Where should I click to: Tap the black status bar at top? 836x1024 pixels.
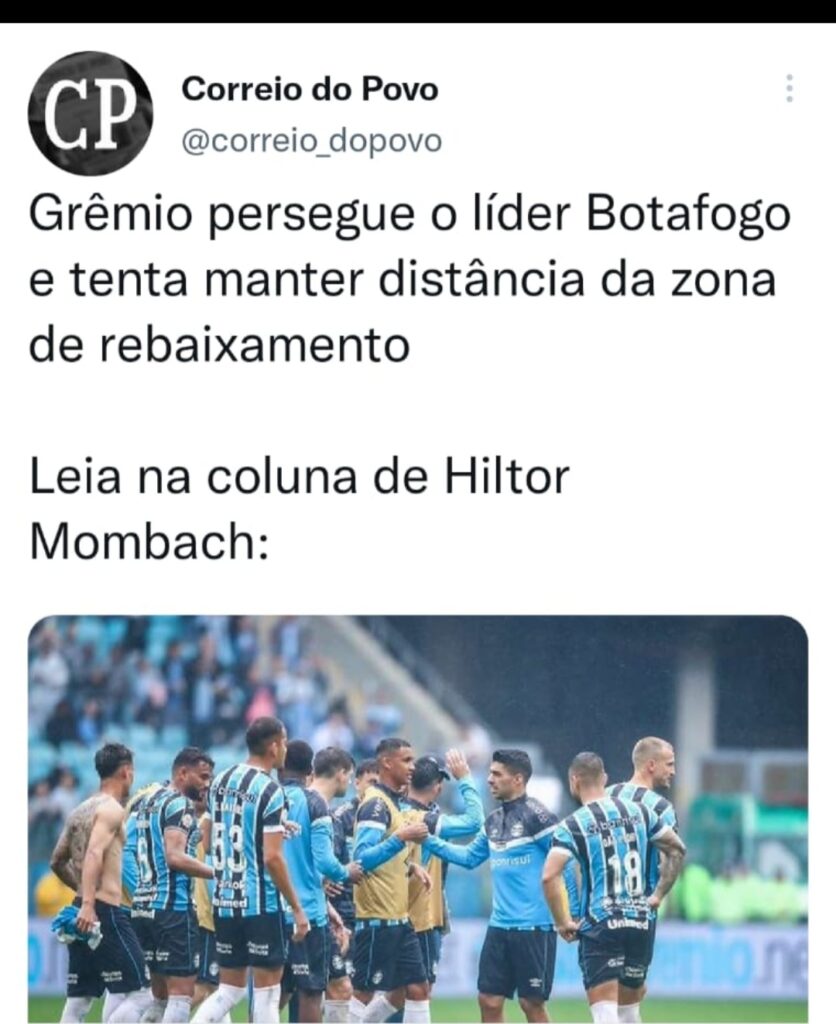[x=418, y=11]
